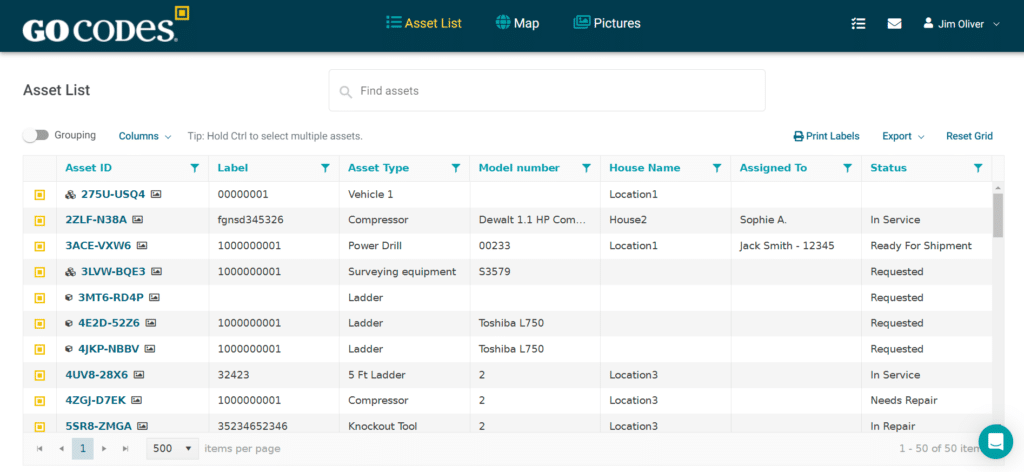Click the filter icon on Status column
The height and width of the screenshot is (472, 1024).
[978, 168]
